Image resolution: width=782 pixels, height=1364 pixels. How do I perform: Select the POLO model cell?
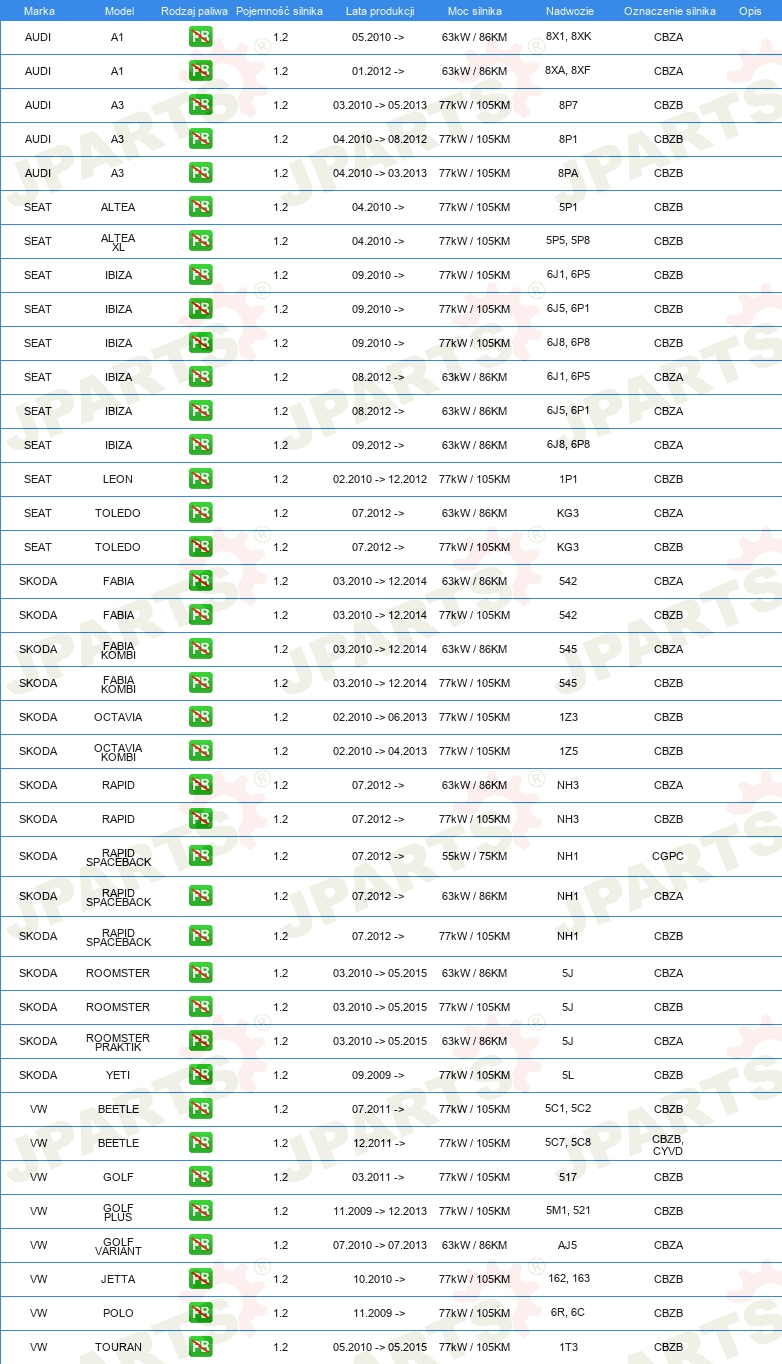click(118, 1313)
